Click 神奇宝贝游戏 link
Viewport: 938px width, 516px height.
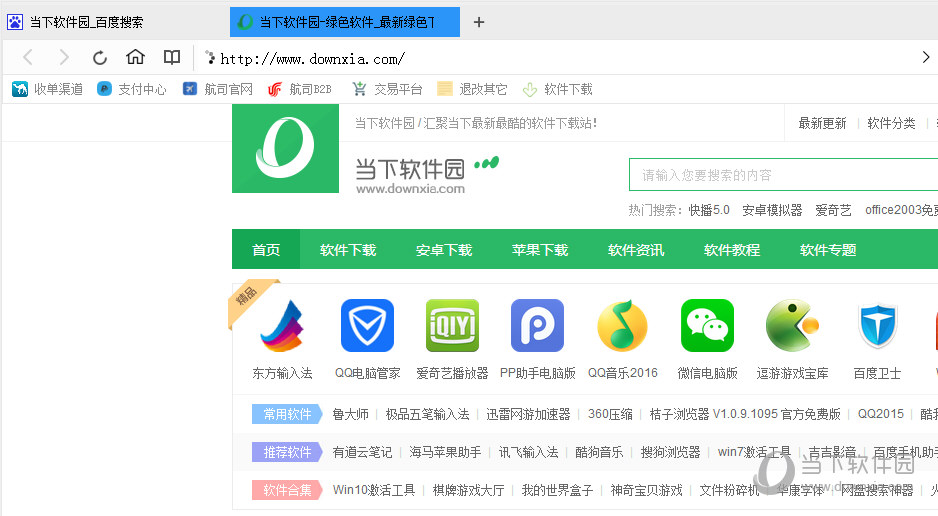(x=646, y=490)
